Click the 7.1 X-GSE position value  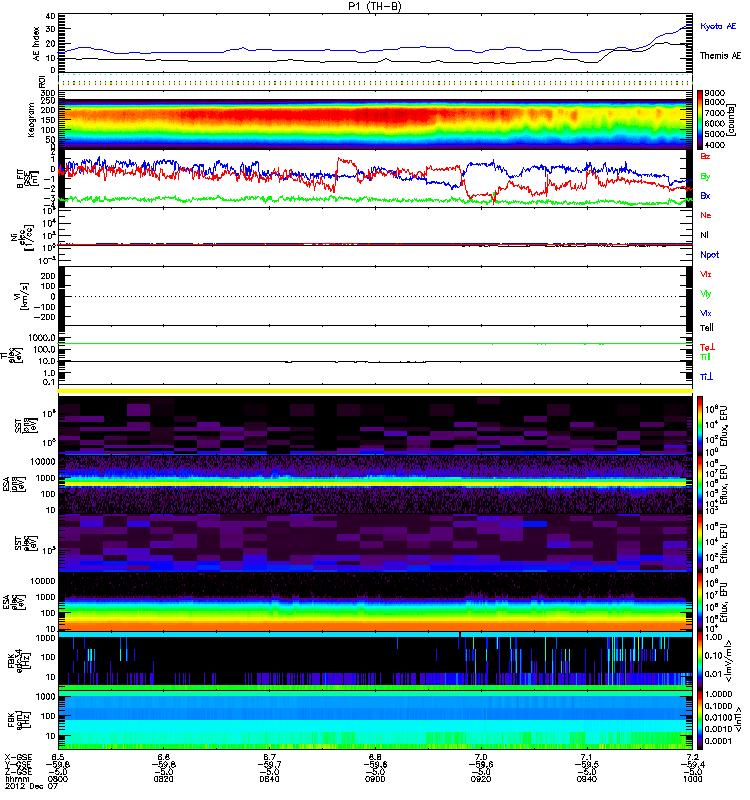[586, 757]
